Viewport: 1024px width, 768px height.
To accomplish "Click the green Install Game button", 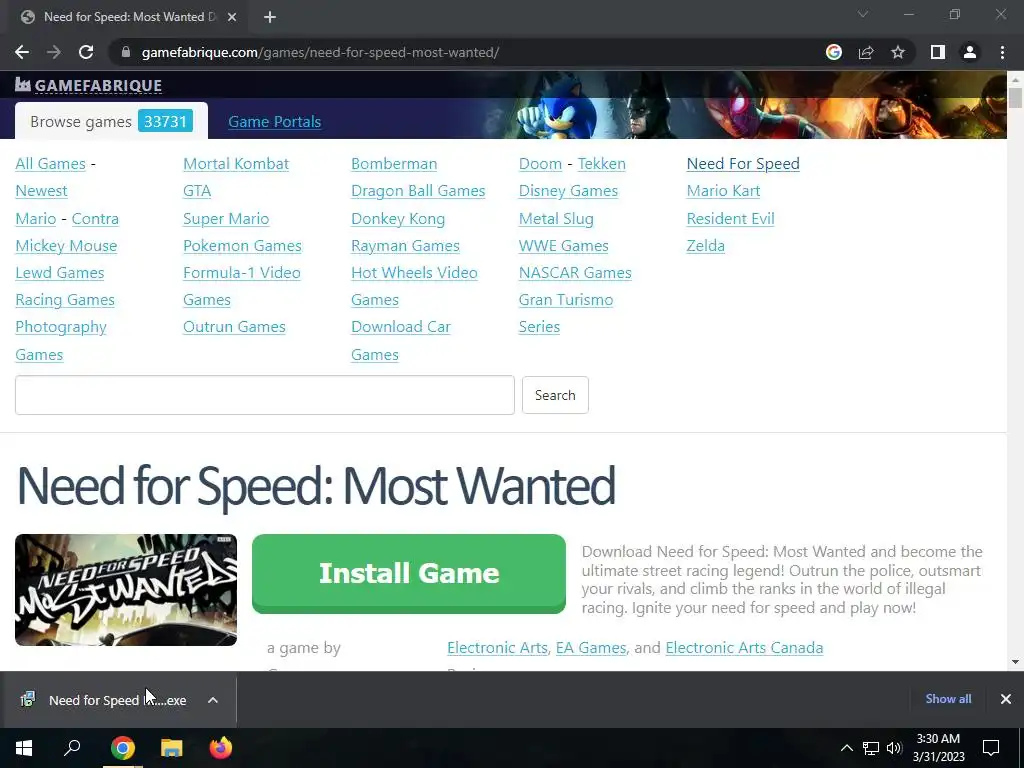I will pyautogui.click(x=409, y=573).
